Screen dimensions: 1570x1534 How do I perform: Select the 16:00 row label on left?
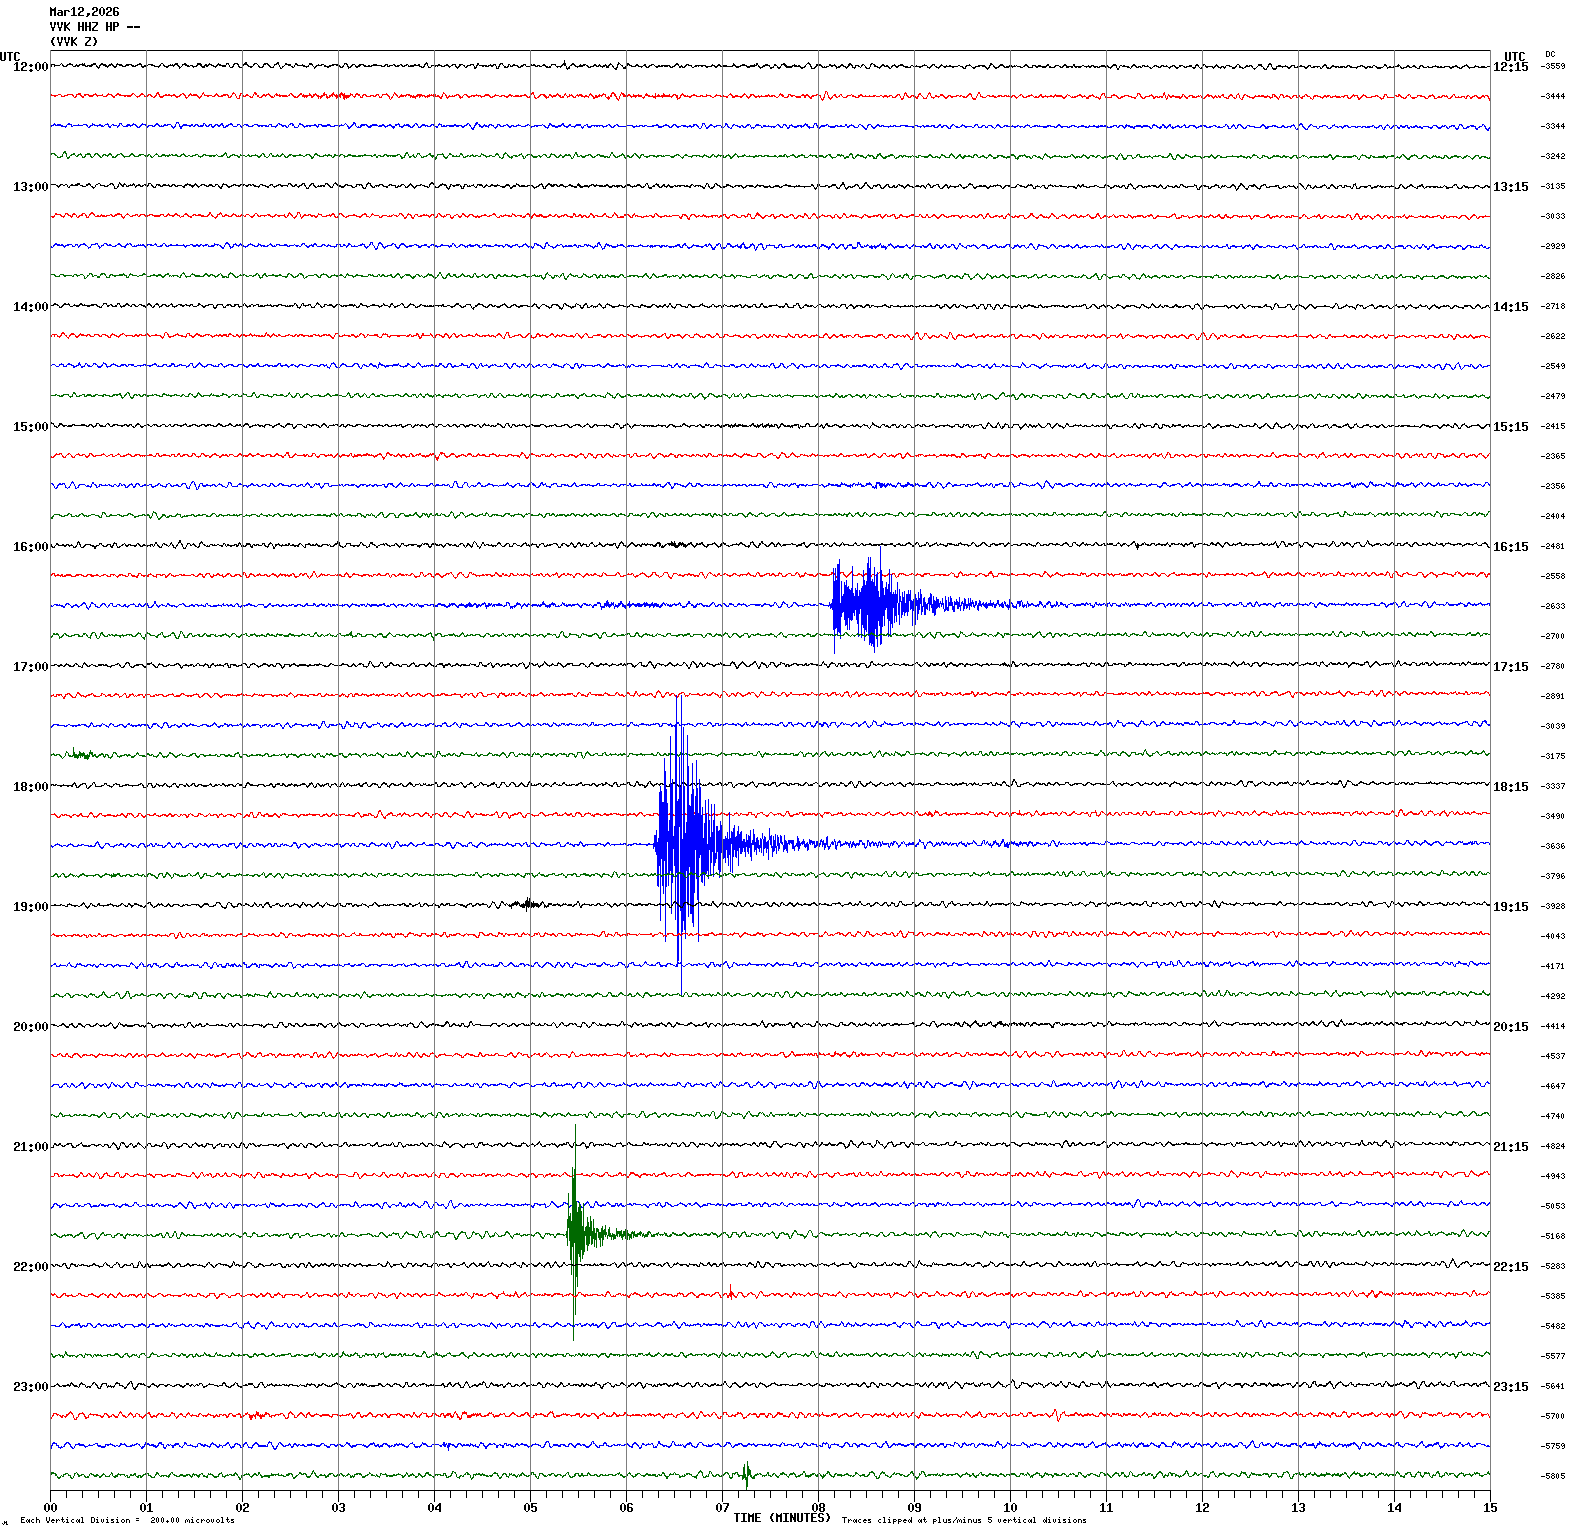[x=30, y=547]
